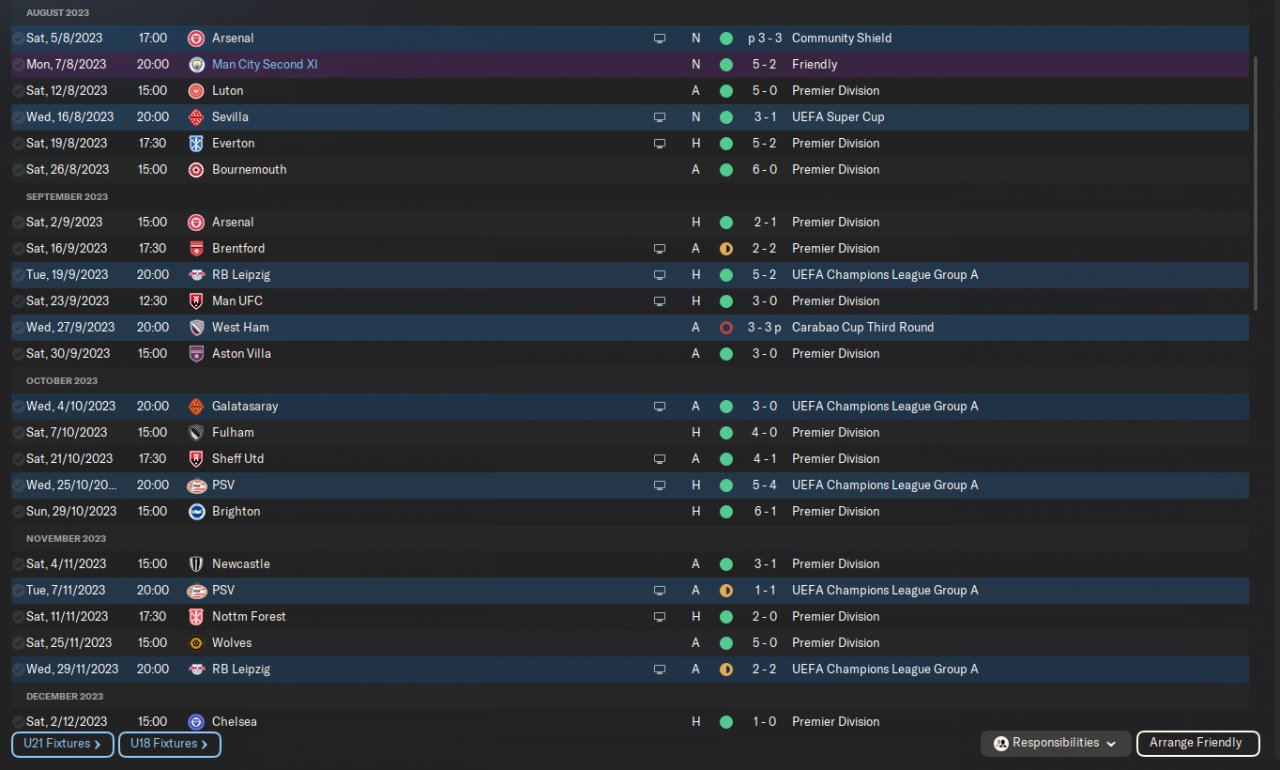Click the Sevilla club badge icon
The image size is (1280, 770).
coord(196,117)
